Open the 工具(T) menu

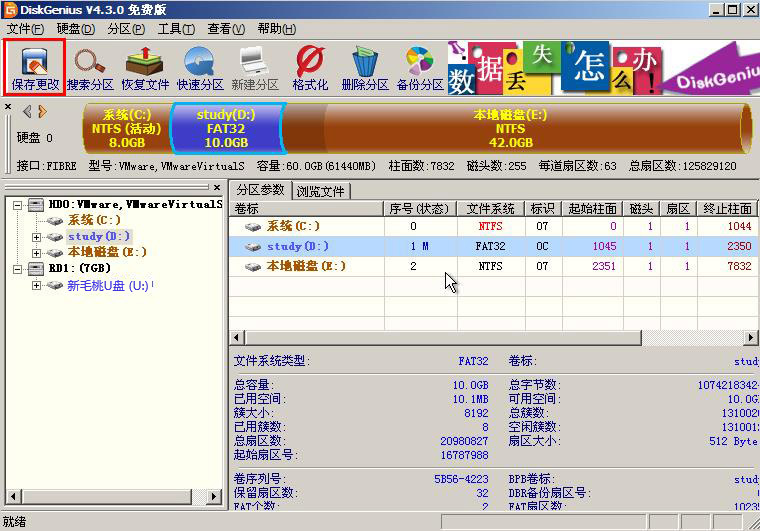click(176, 29)
